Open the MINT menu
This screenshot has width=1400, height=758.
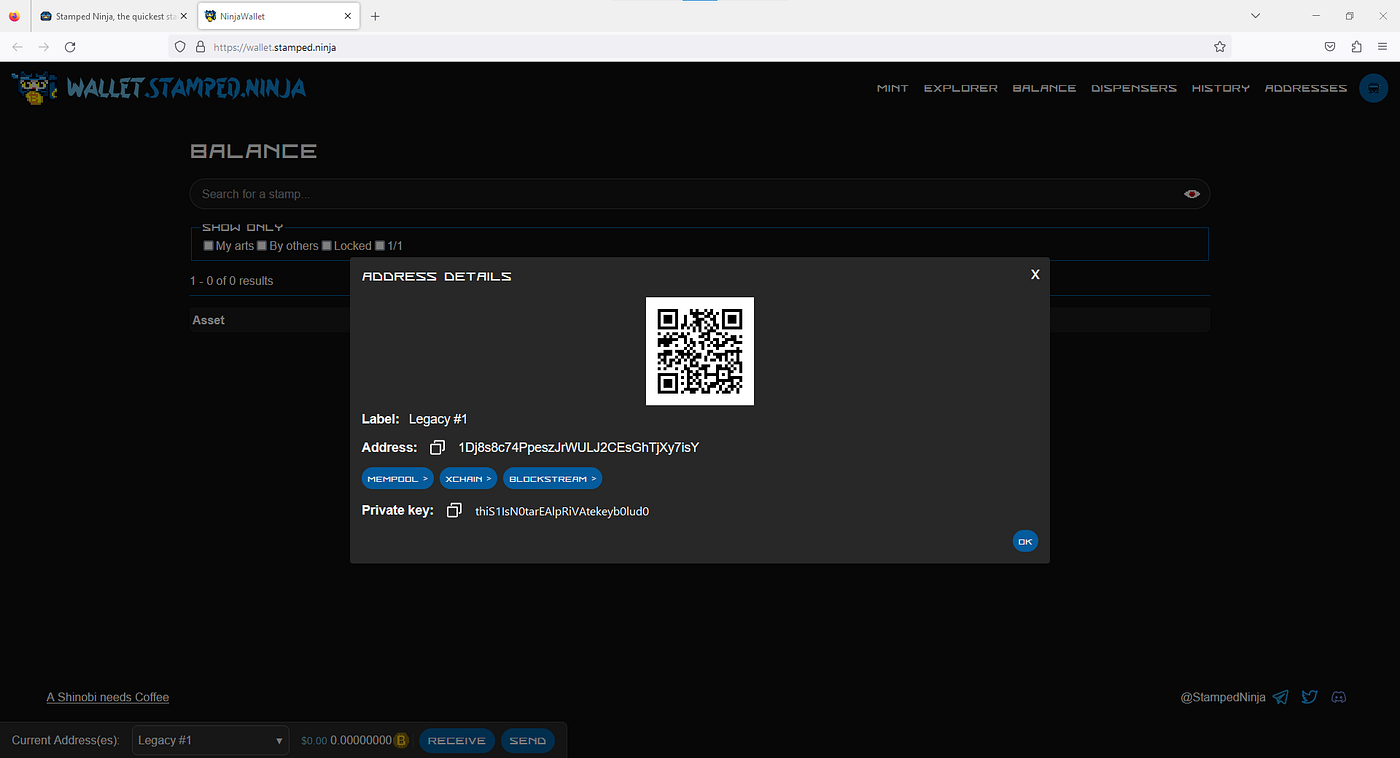892,88
